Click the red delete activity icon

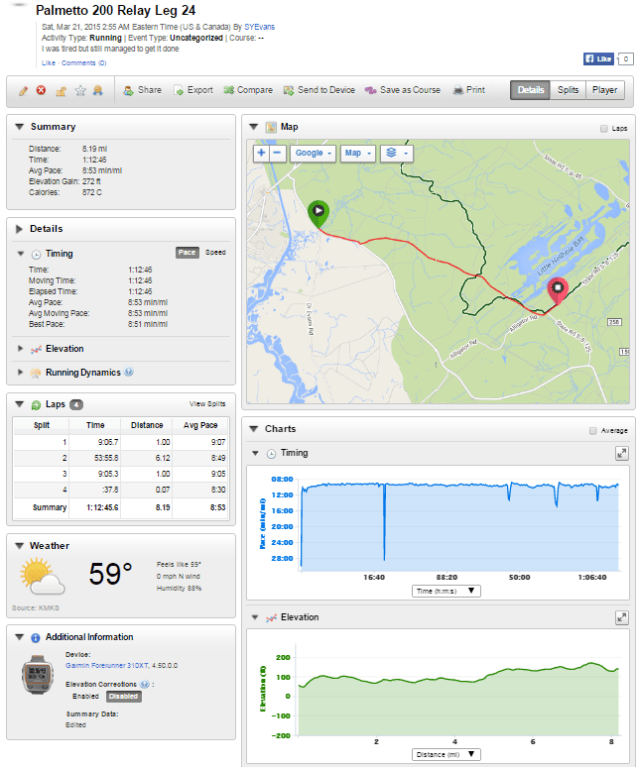[x=42, y=90]
